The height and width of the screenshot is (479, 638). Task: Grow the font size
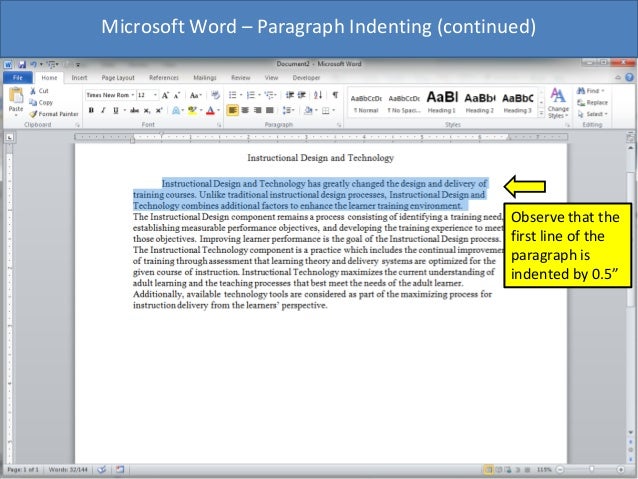coord(165,95)
